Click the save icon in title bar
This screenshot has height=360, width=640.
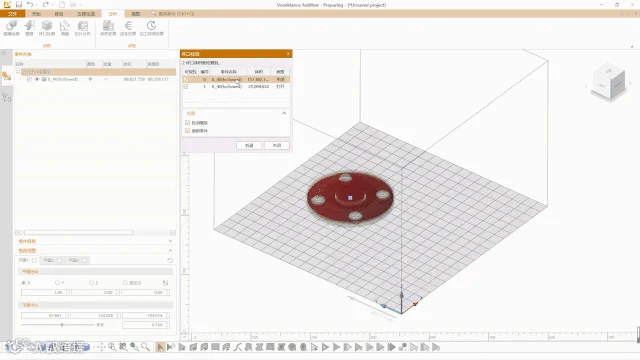click(19, 4)
